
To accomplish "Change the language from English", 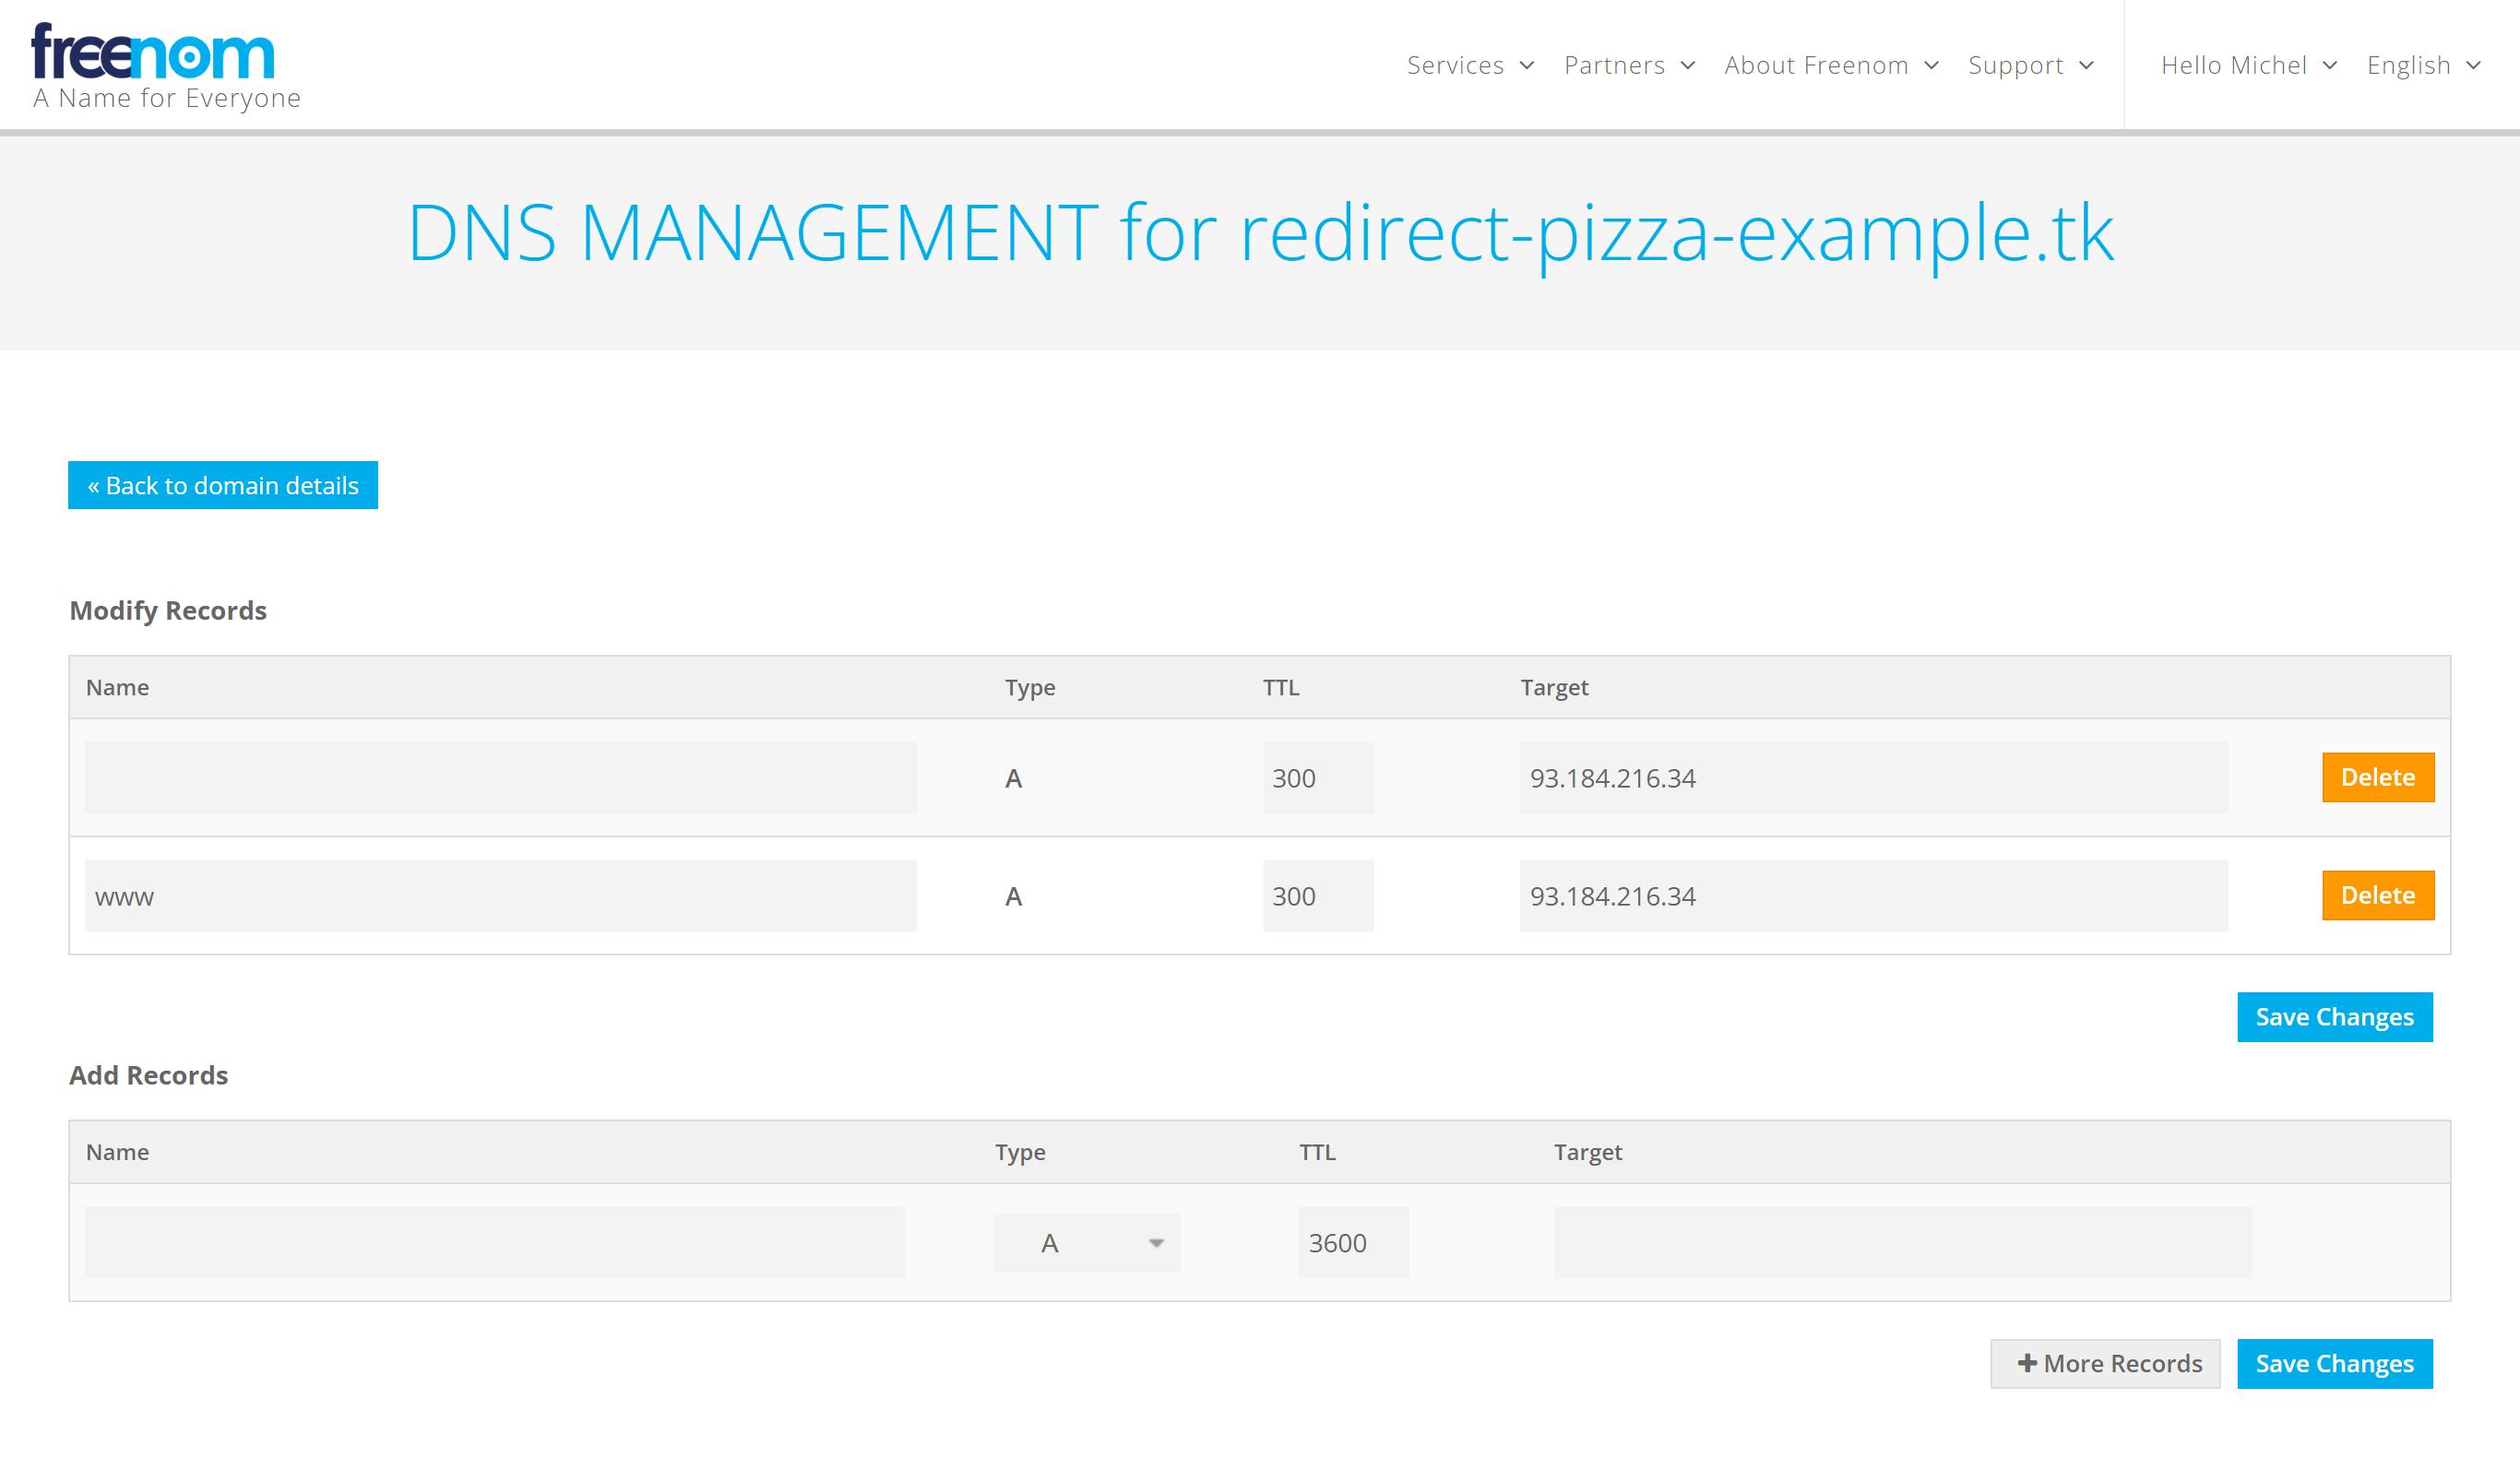I will click(x=2422, y=66).
